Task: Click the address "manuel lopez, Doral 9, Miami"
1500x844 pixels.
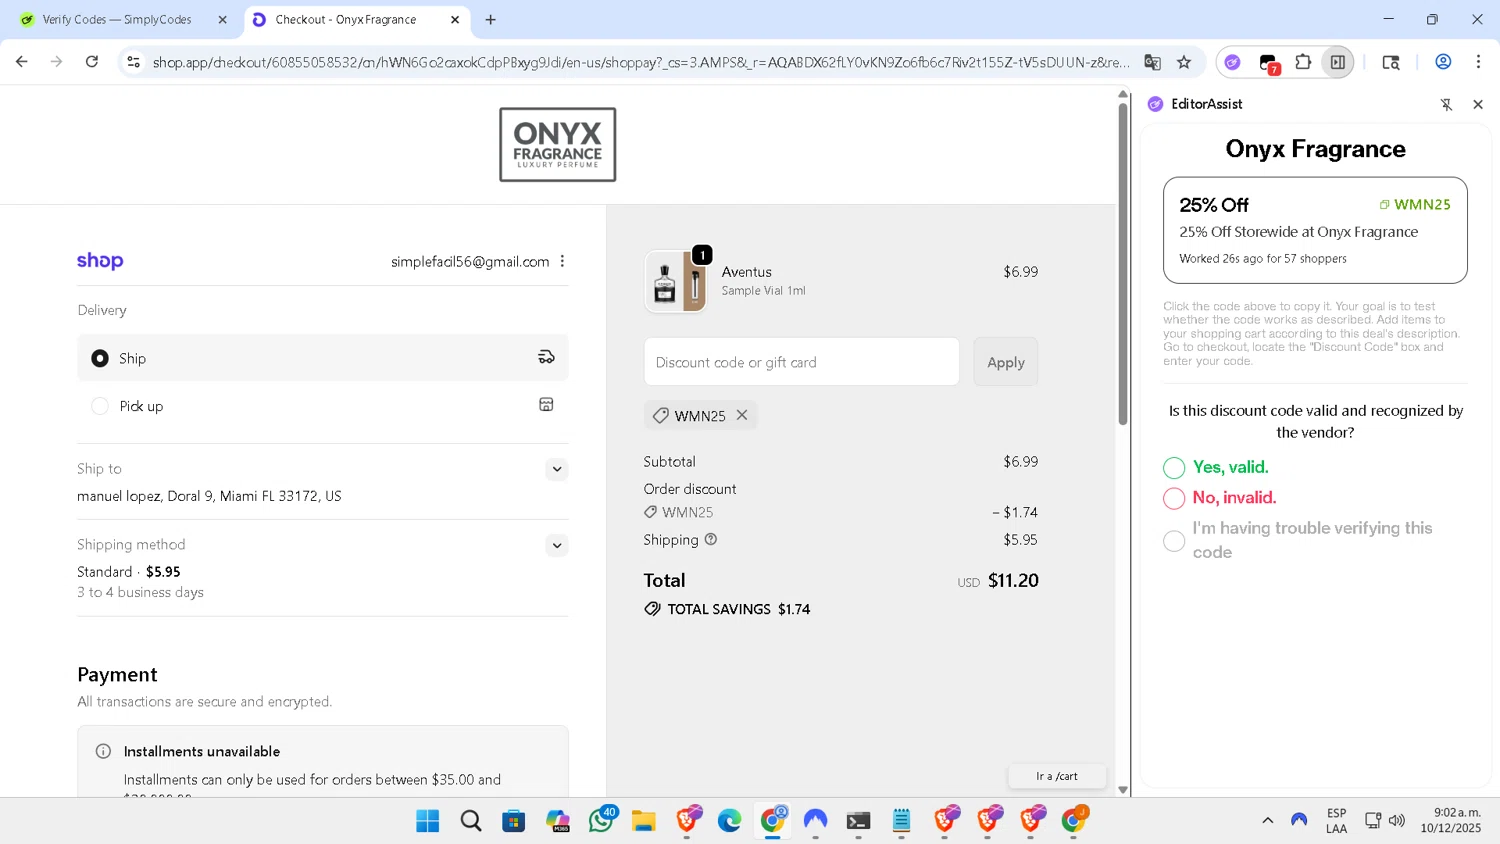Action: click(209, 496)
